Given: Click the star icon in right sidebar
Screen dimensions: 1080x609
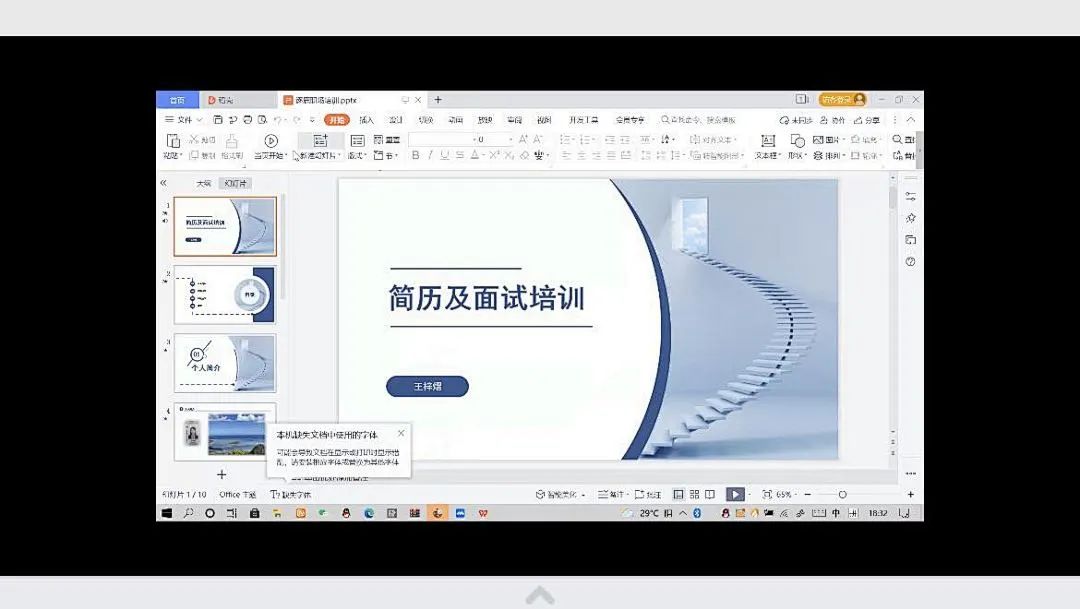Looking at the screenshot, I should coord(911,218).
